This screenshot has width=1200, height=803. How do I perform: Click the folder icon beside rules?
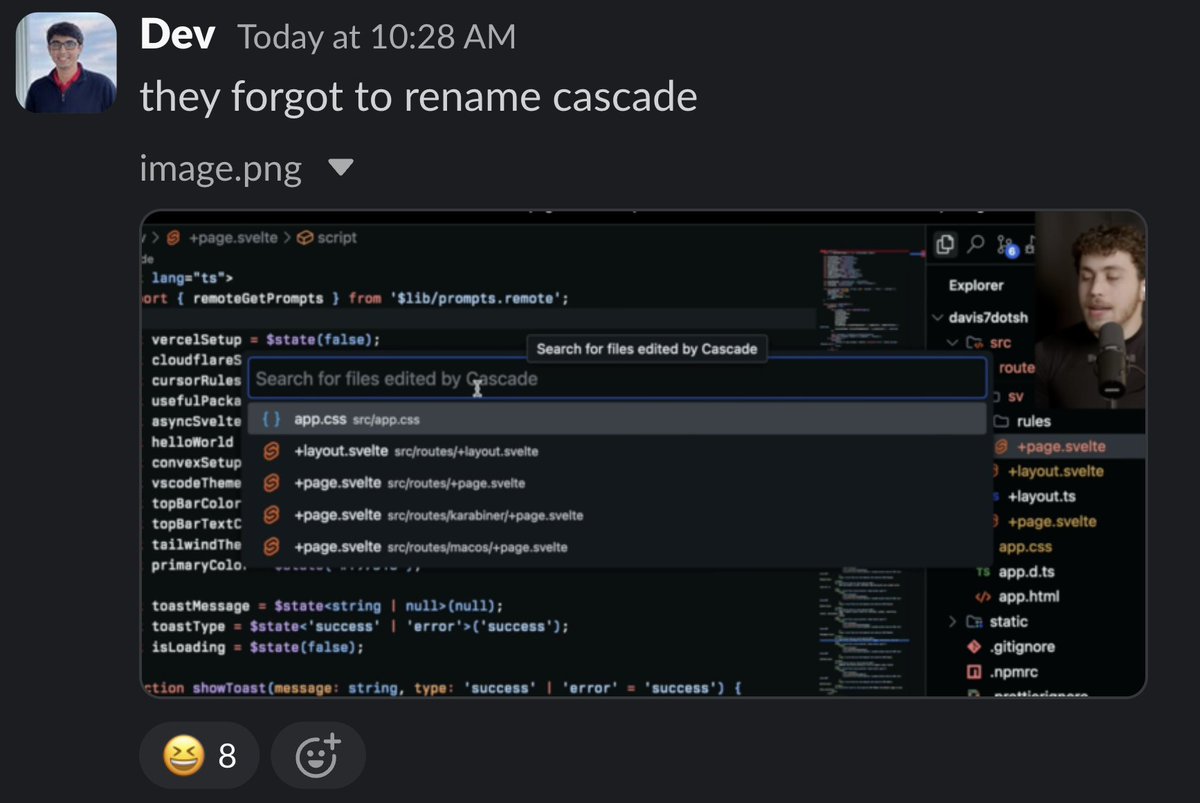(x=1001, y=421)
